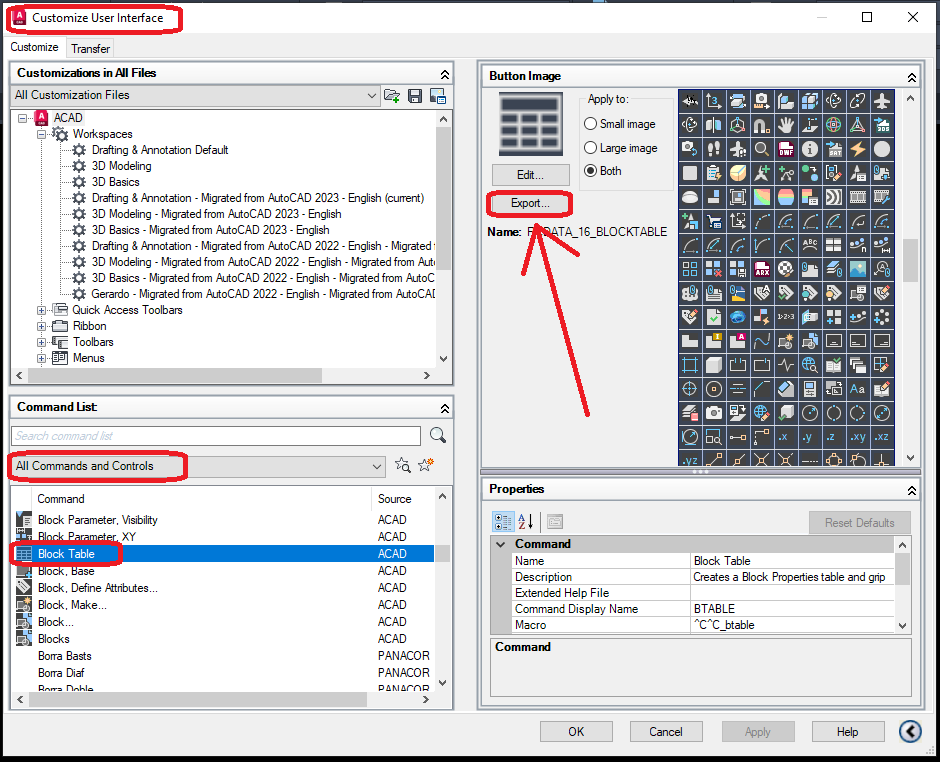The image size is (940, 762).
Task: Collapse the Button Image panel with its chevron
Action: [911, 75]
